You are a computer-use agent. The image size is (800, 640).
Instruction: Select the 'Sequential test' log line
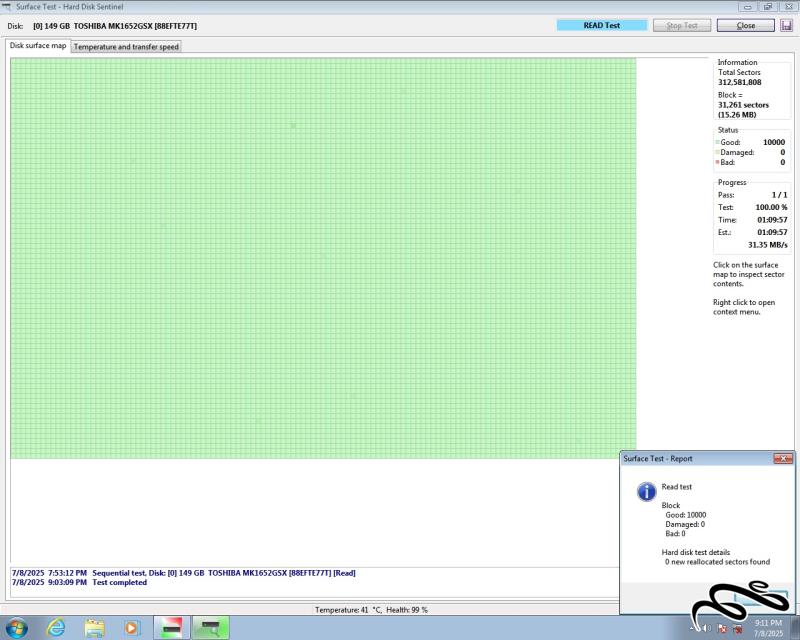click(184, 573)
